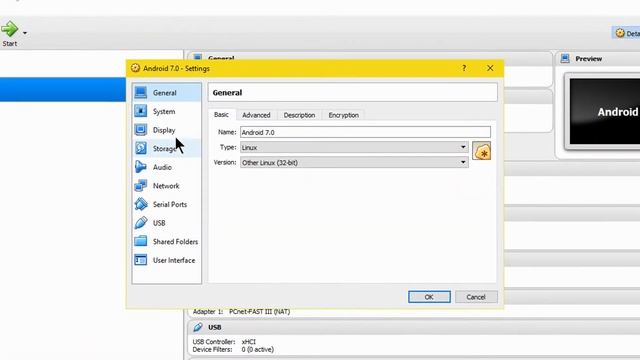Click the Preview panel monitor icon
Screen dimensions: 640x360
(x=565, y=59)
